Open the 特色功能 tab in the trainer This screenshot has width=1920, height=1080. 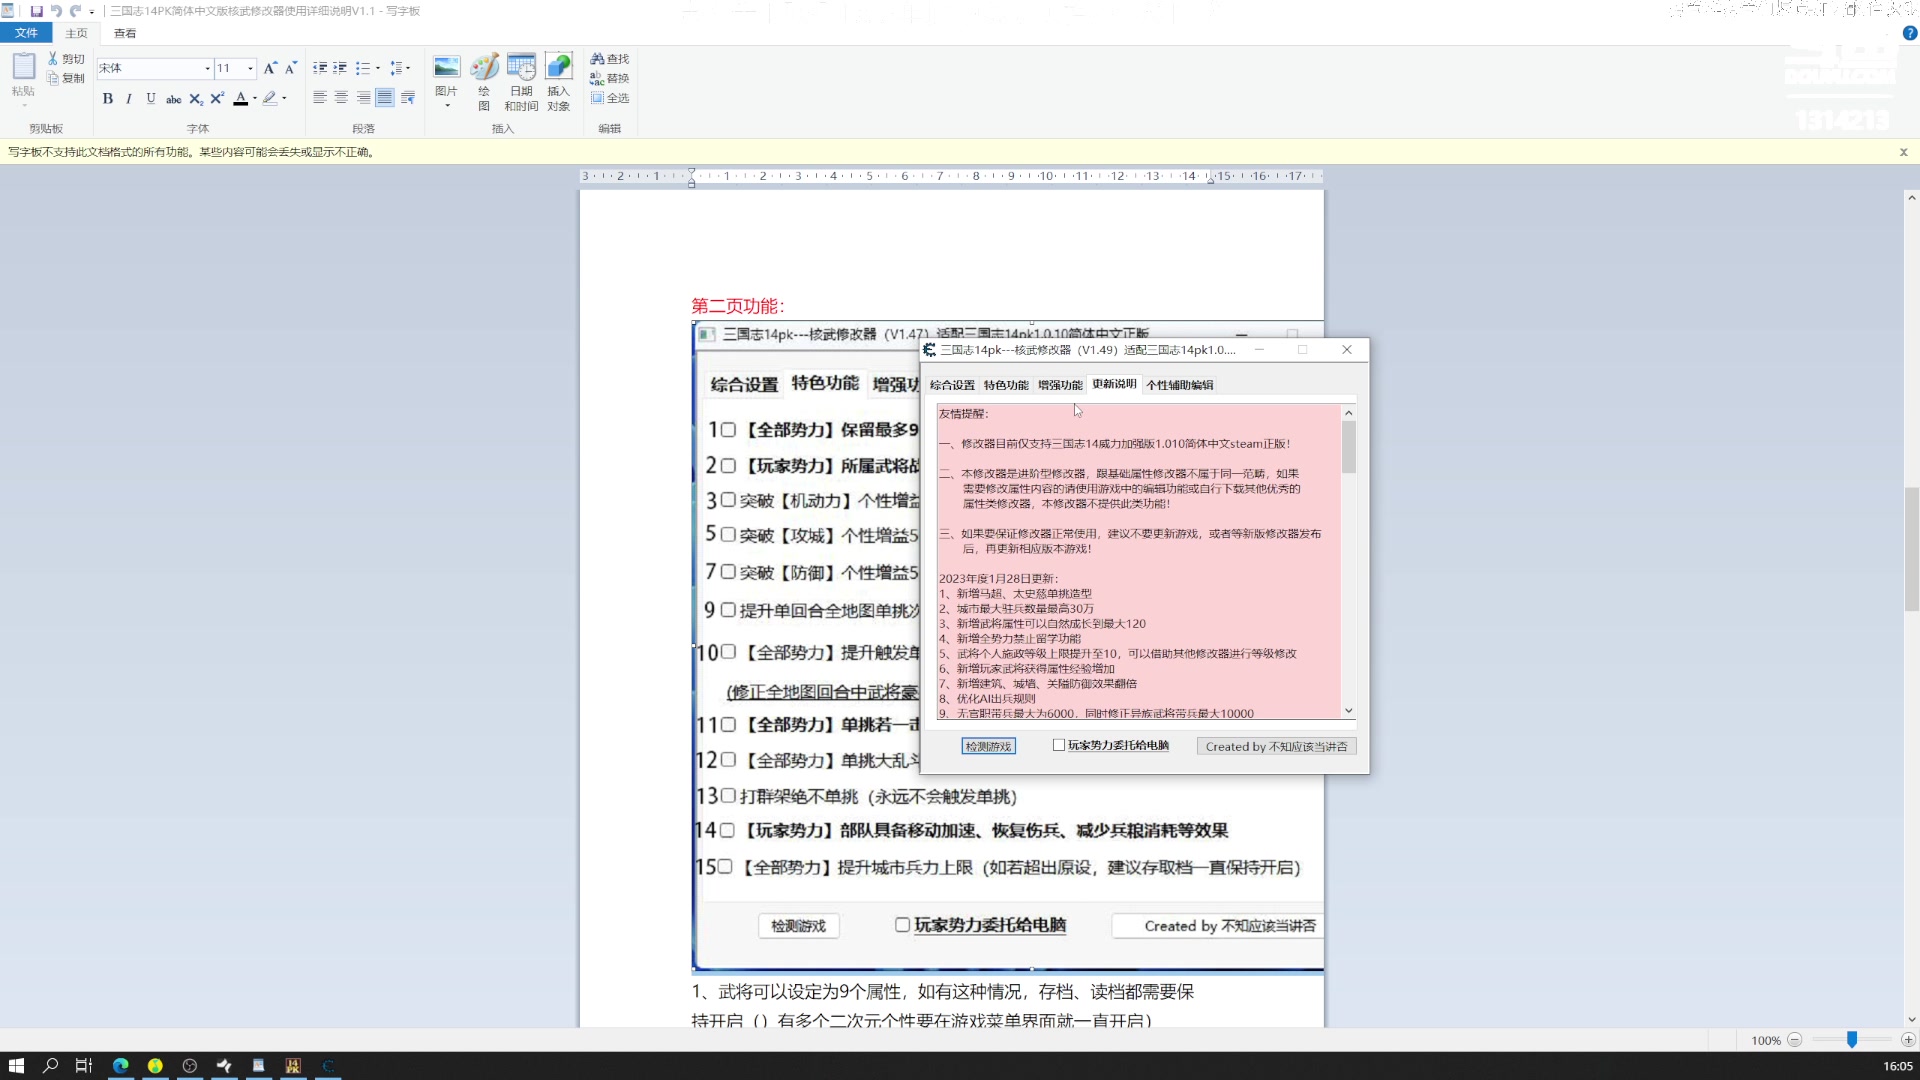tap(1006, 385)
